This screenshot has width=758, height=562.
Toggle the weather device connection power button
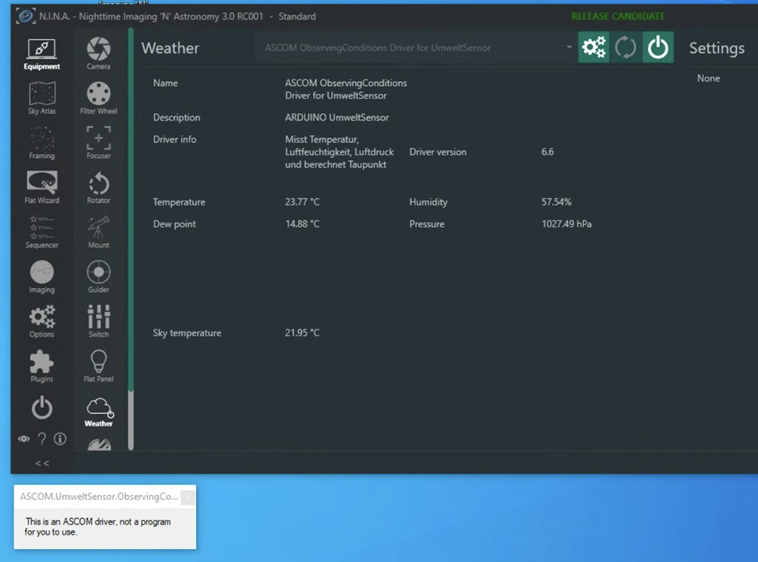pos(657,48)
